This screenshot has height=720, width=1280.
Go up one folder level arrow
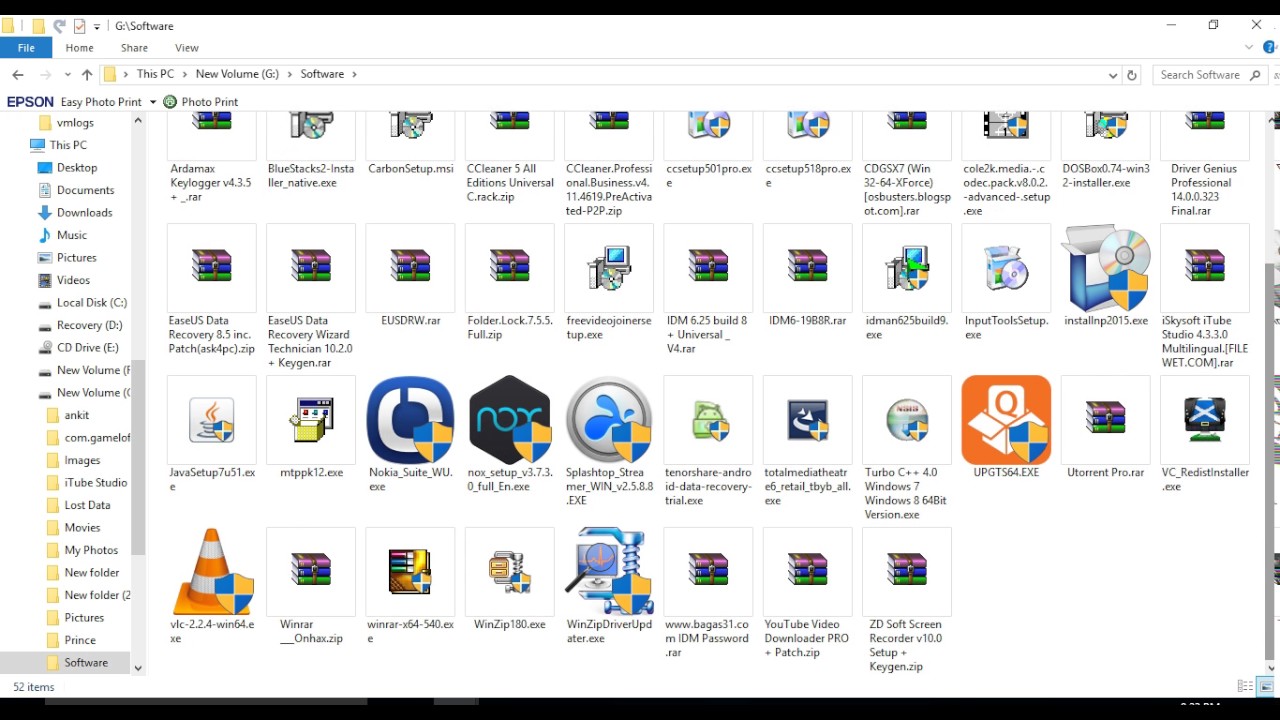[87, 75]
